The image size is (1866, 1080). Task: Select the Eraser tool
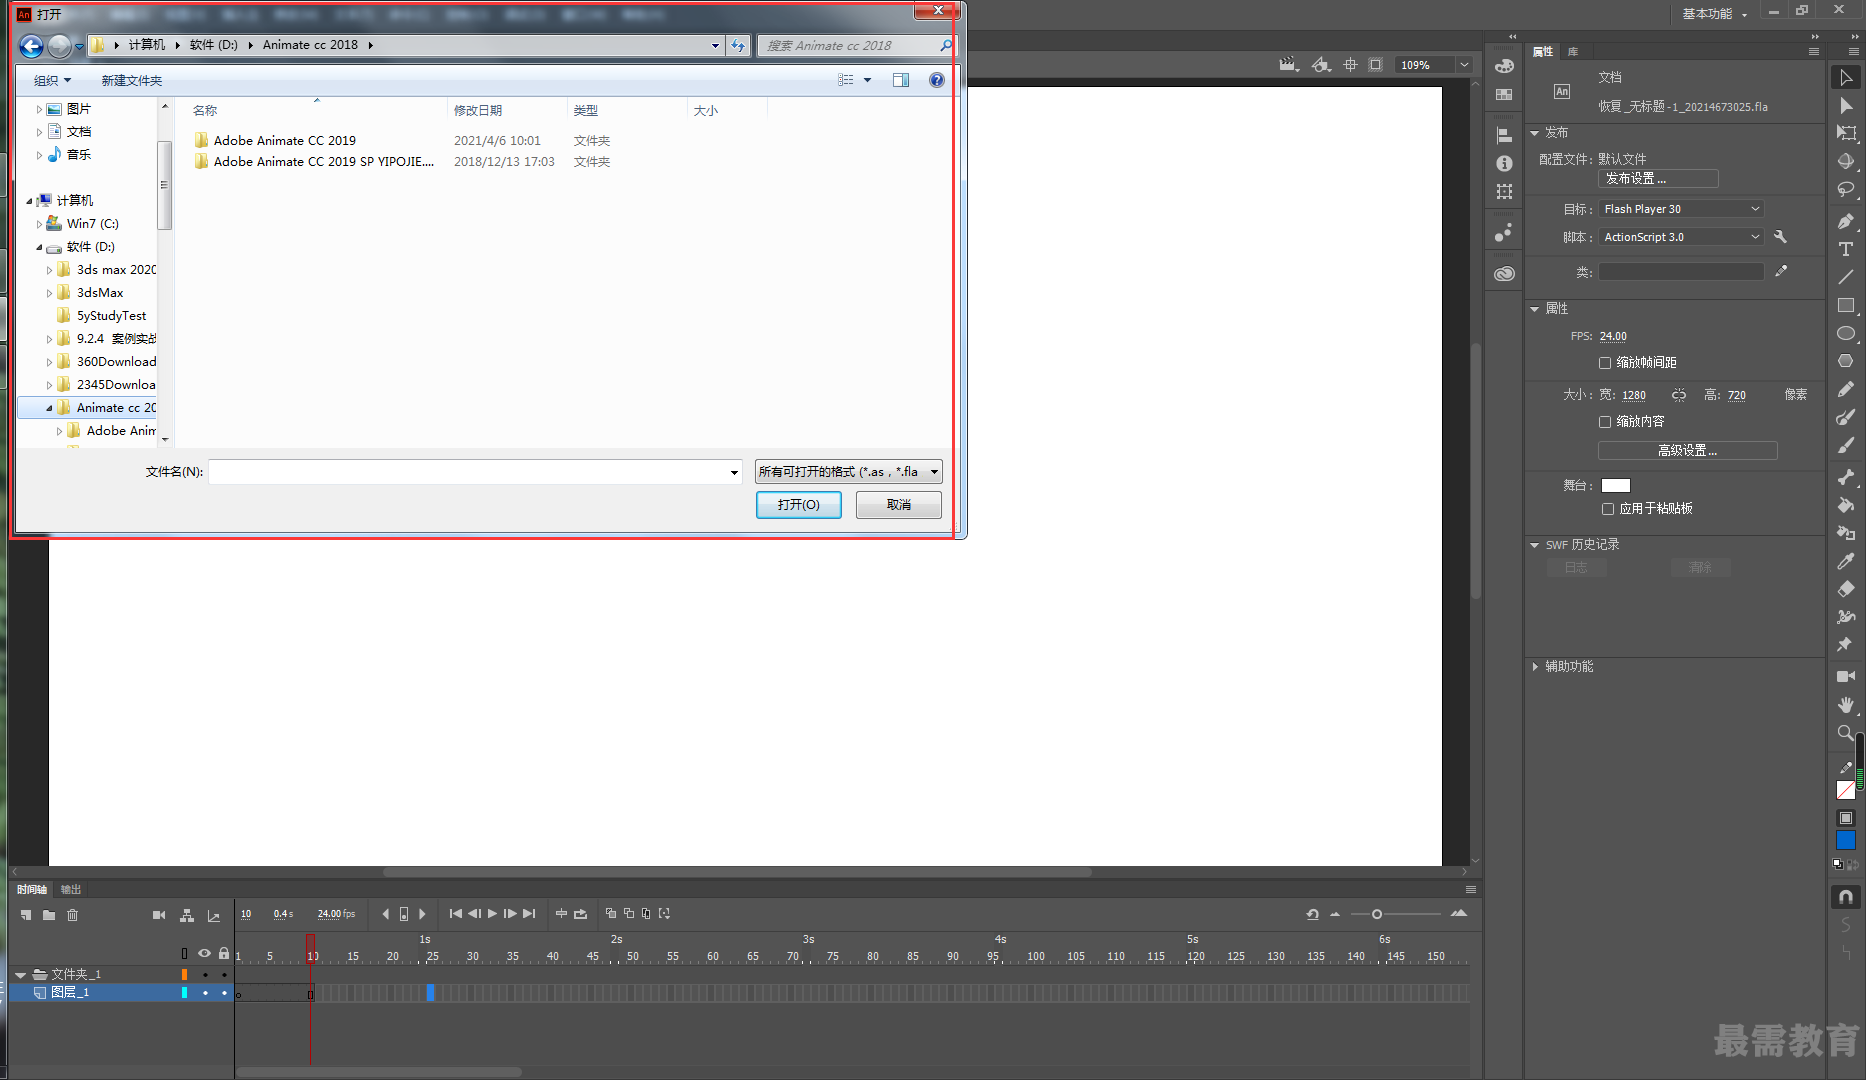[1846, 589]
